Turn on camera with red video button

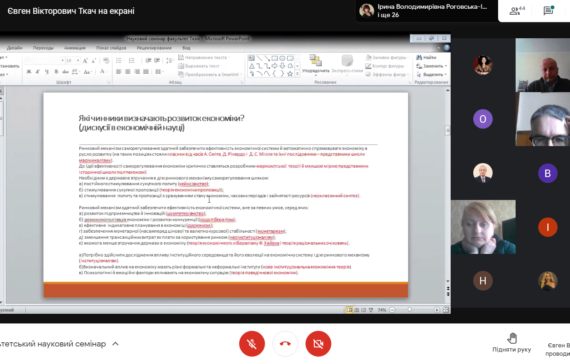click(318, 344)
